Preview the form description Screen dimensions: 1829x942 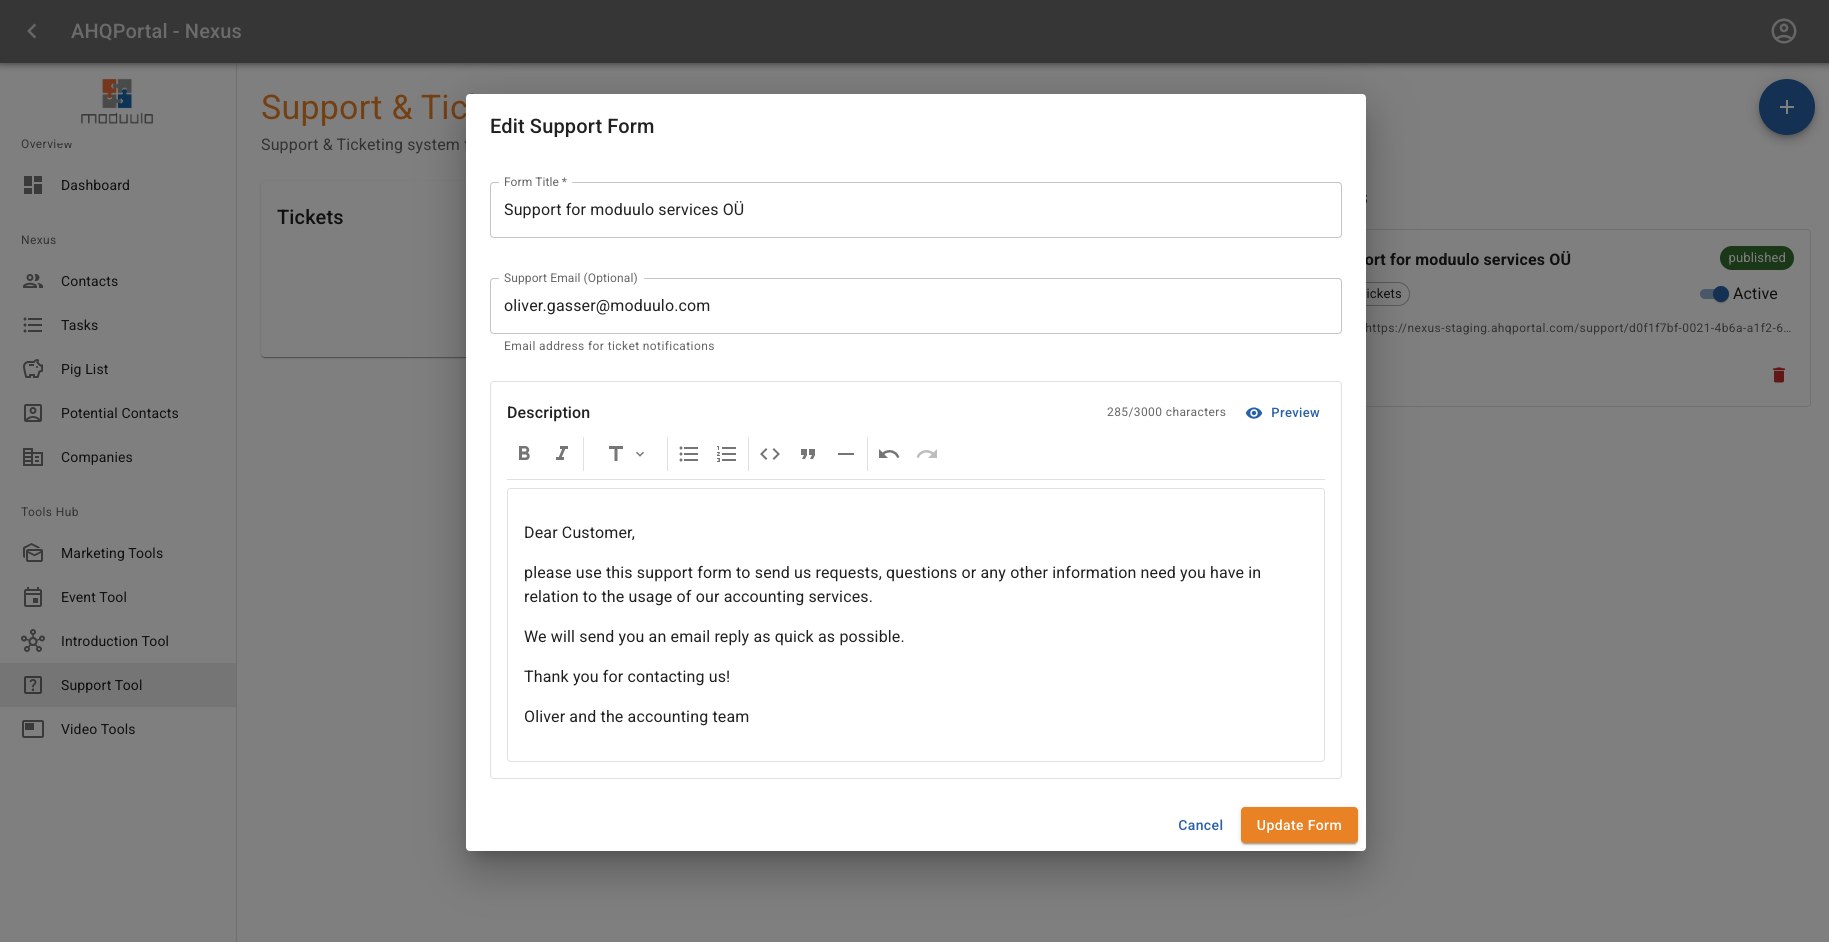coord(1283,412)
